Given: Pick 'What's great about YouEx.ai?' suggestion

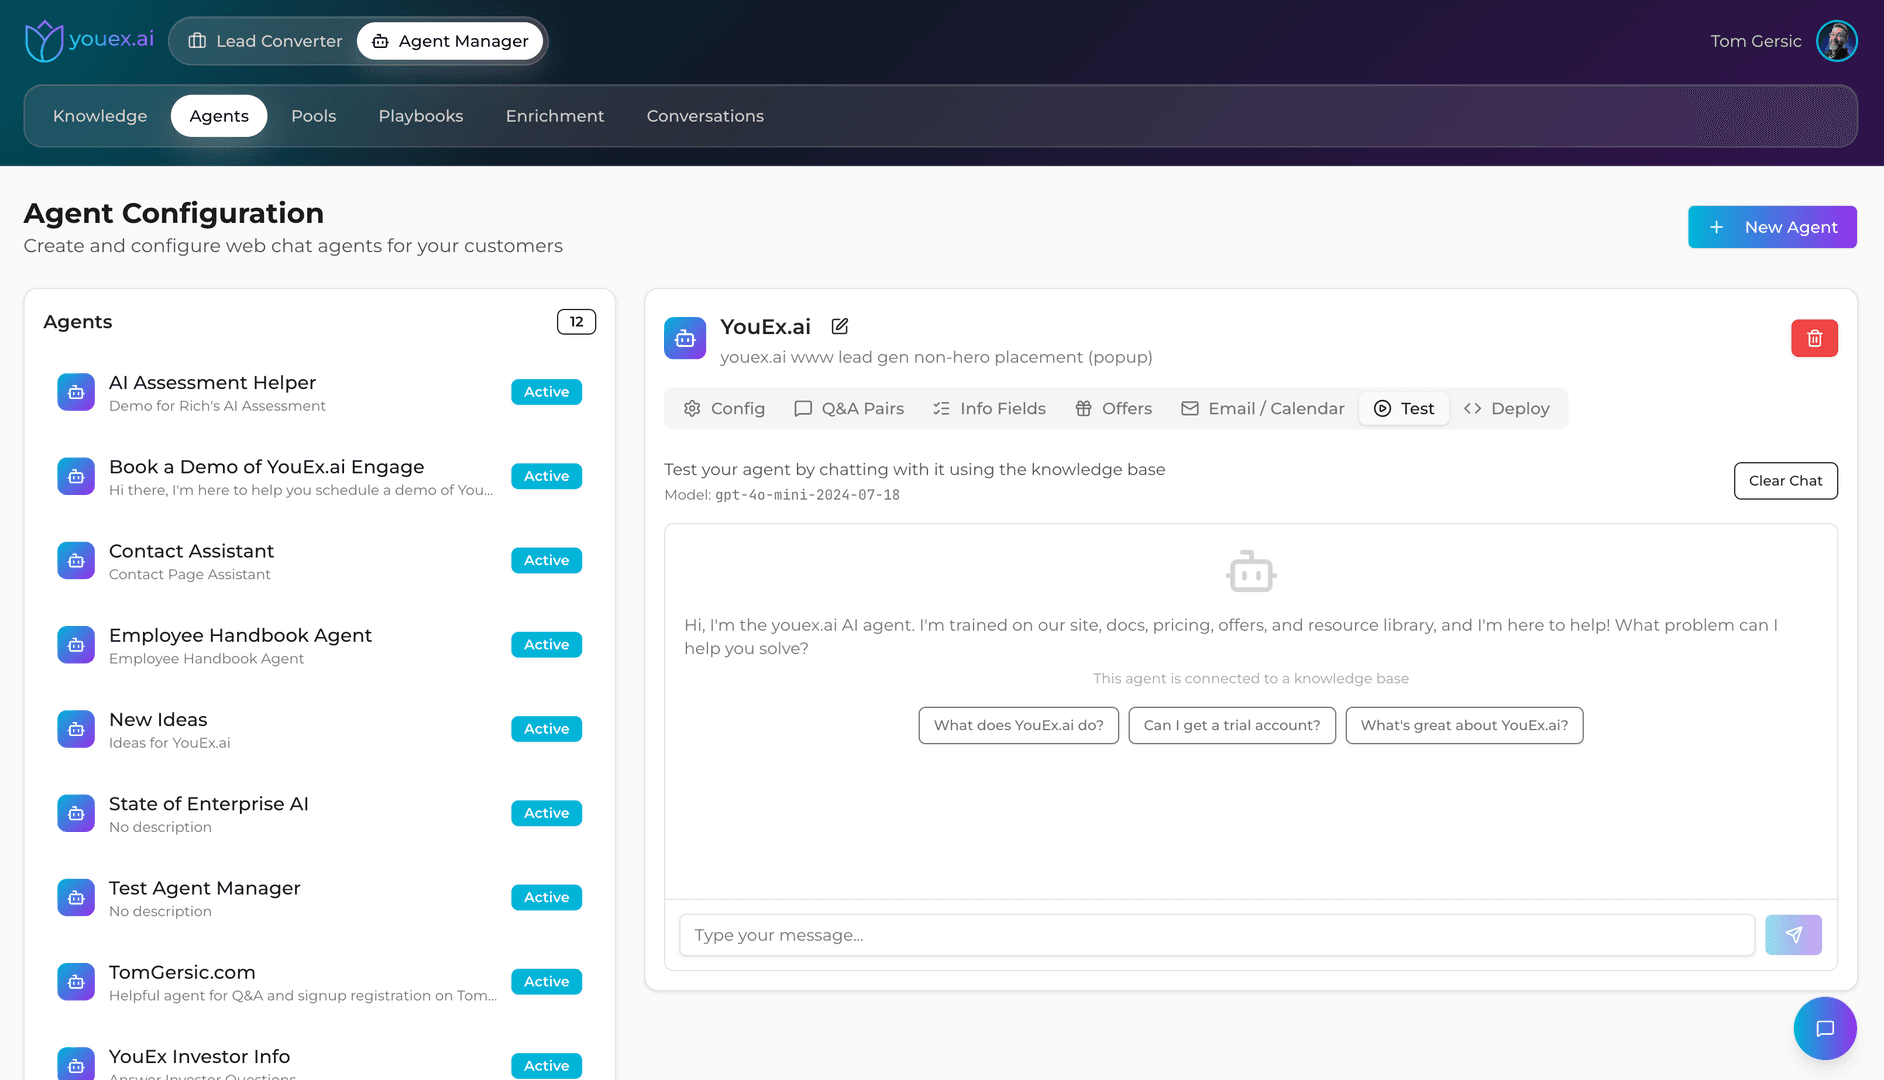Looking at the screenshot, I should coord(1464,725).
